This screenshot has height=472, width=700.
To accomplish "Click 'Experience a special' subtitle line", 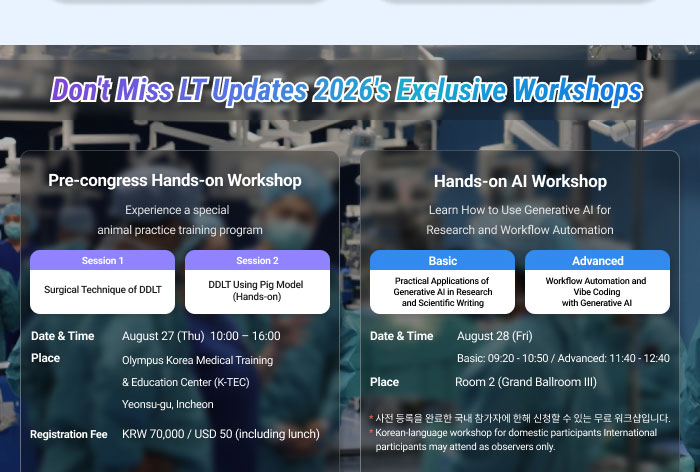I will (177, 210).
